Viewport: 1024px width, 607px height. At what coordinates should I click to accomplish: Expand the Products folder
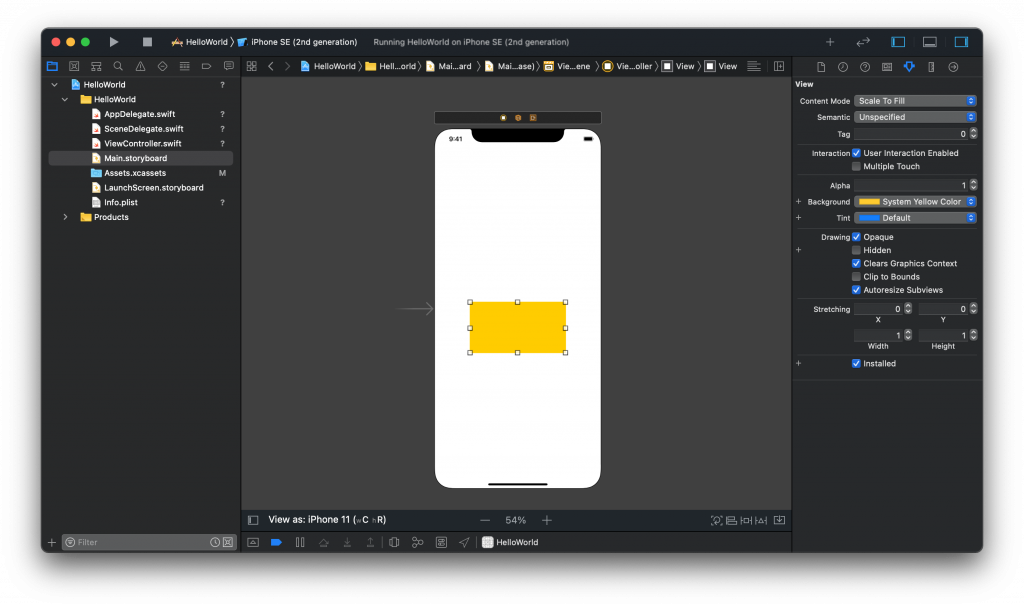(x=66, y=217)
